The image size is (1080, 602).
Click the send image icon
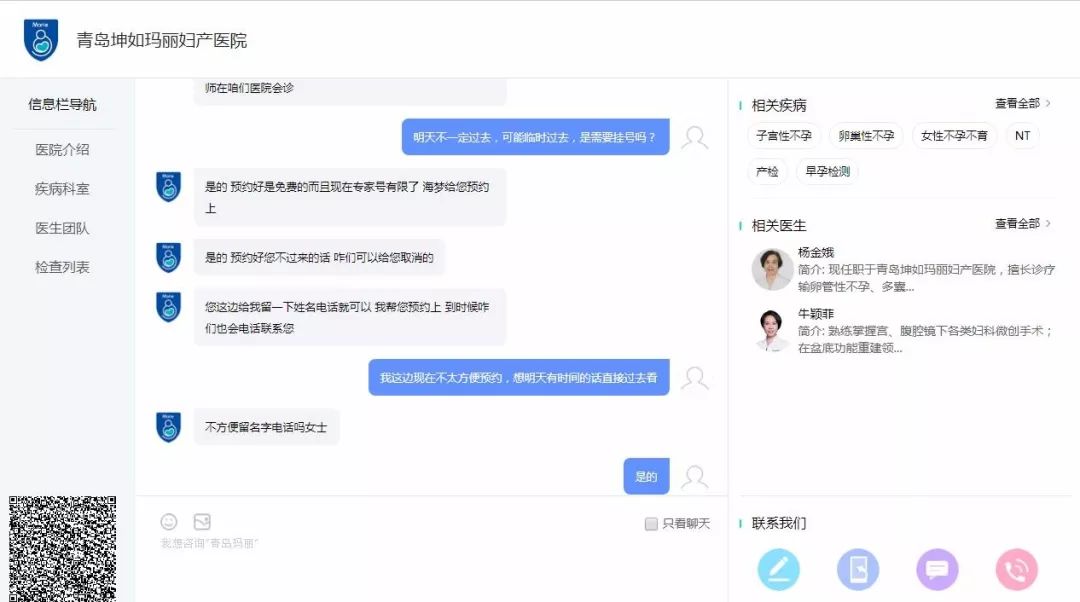(202, 522)
